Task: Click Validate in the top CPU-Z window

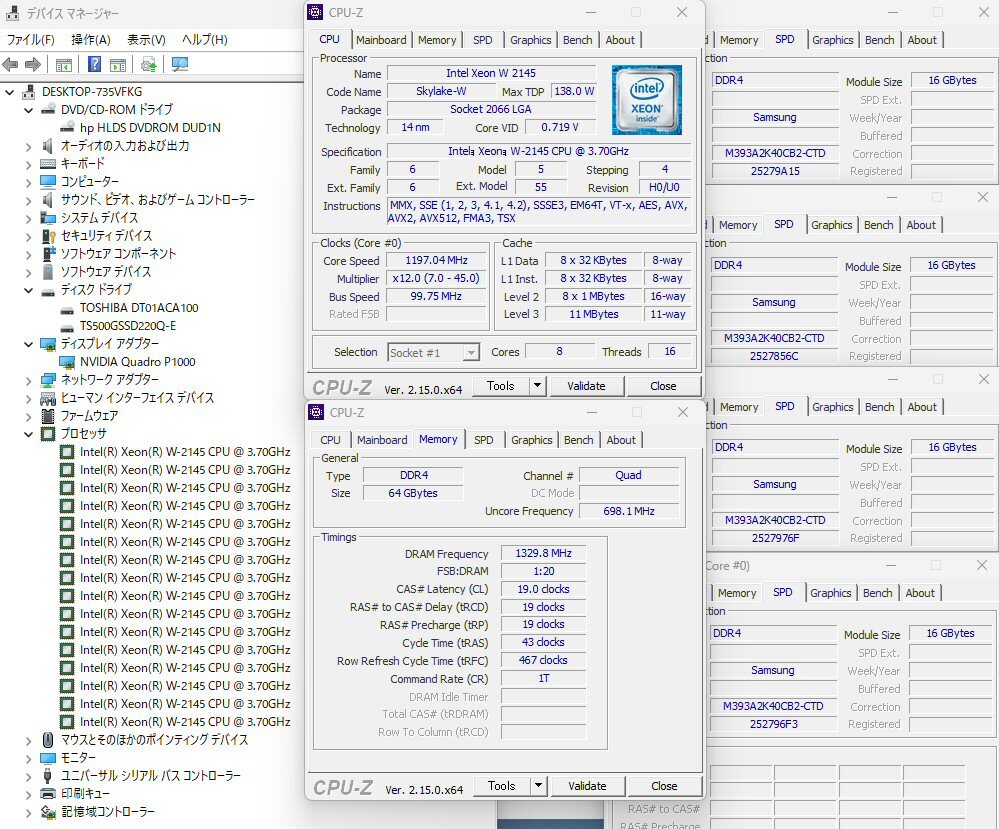Action: [586, 386]
